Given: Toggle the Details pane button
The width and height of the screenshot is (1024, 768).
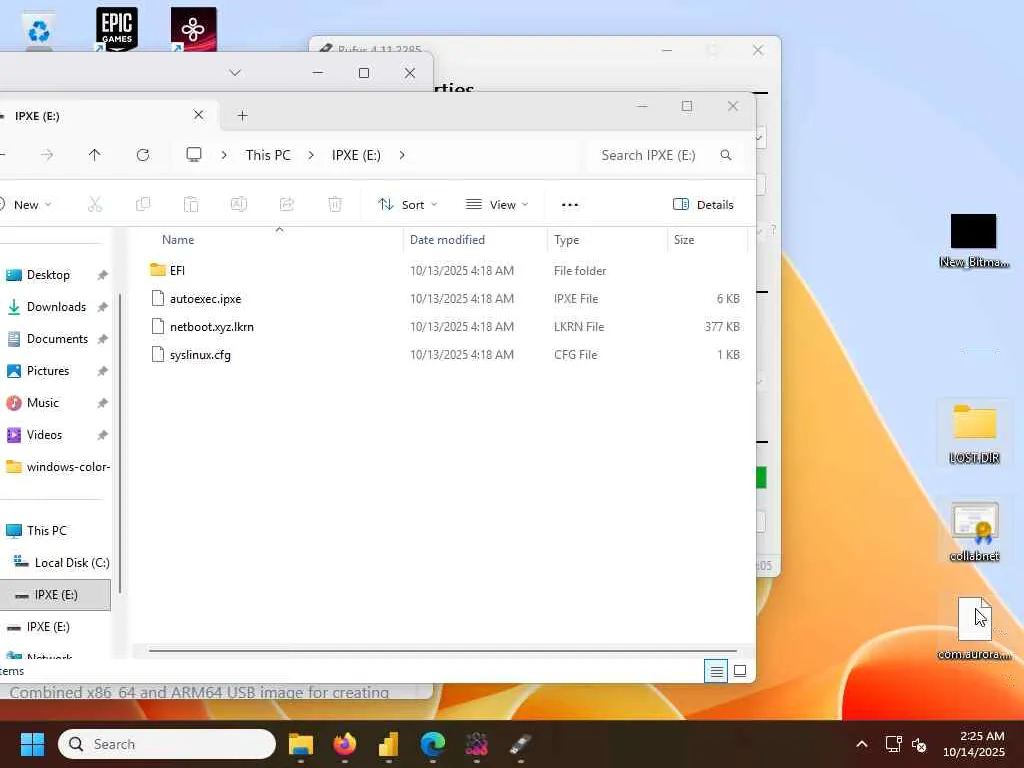Looking at the screenshot, I should coord(703,204).
